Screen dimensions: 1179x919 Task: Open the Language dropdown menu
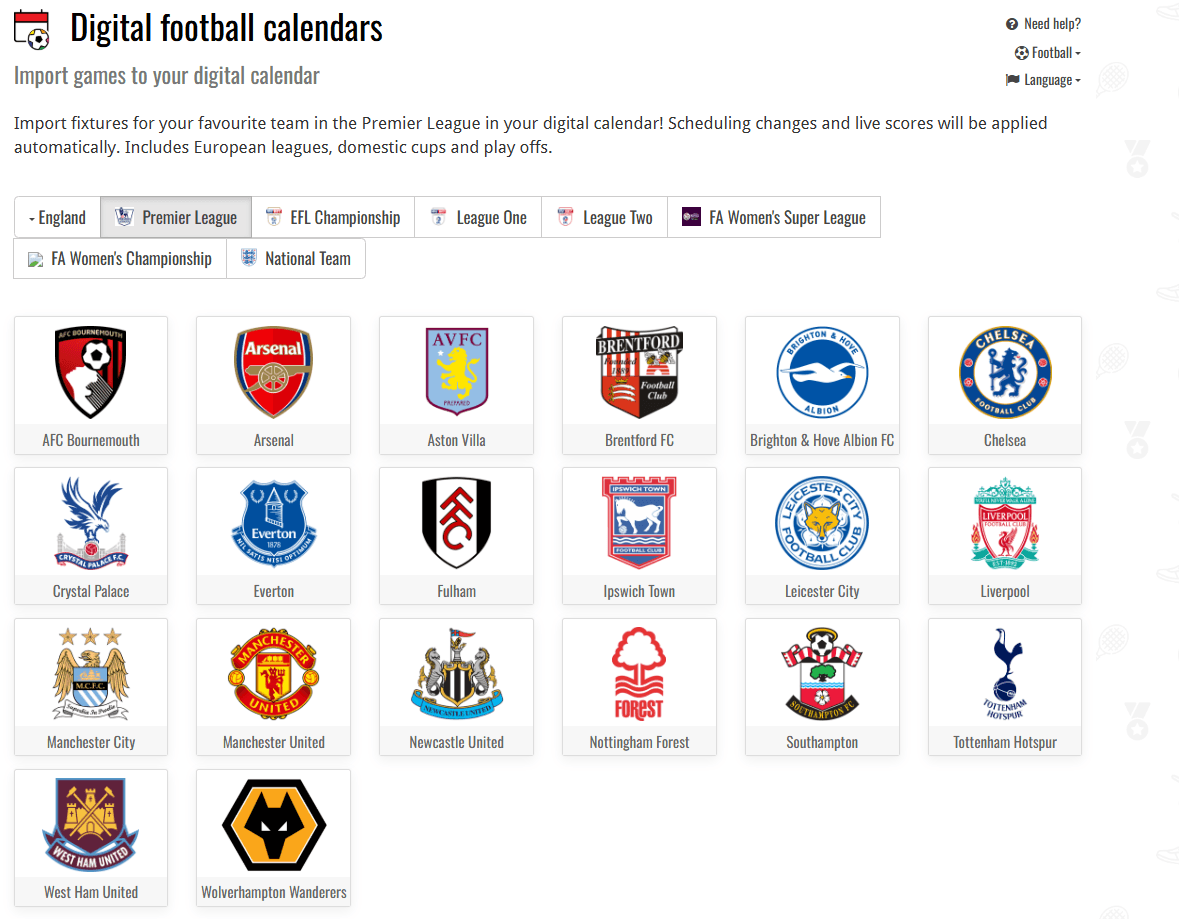click(x=1043, y=80)
